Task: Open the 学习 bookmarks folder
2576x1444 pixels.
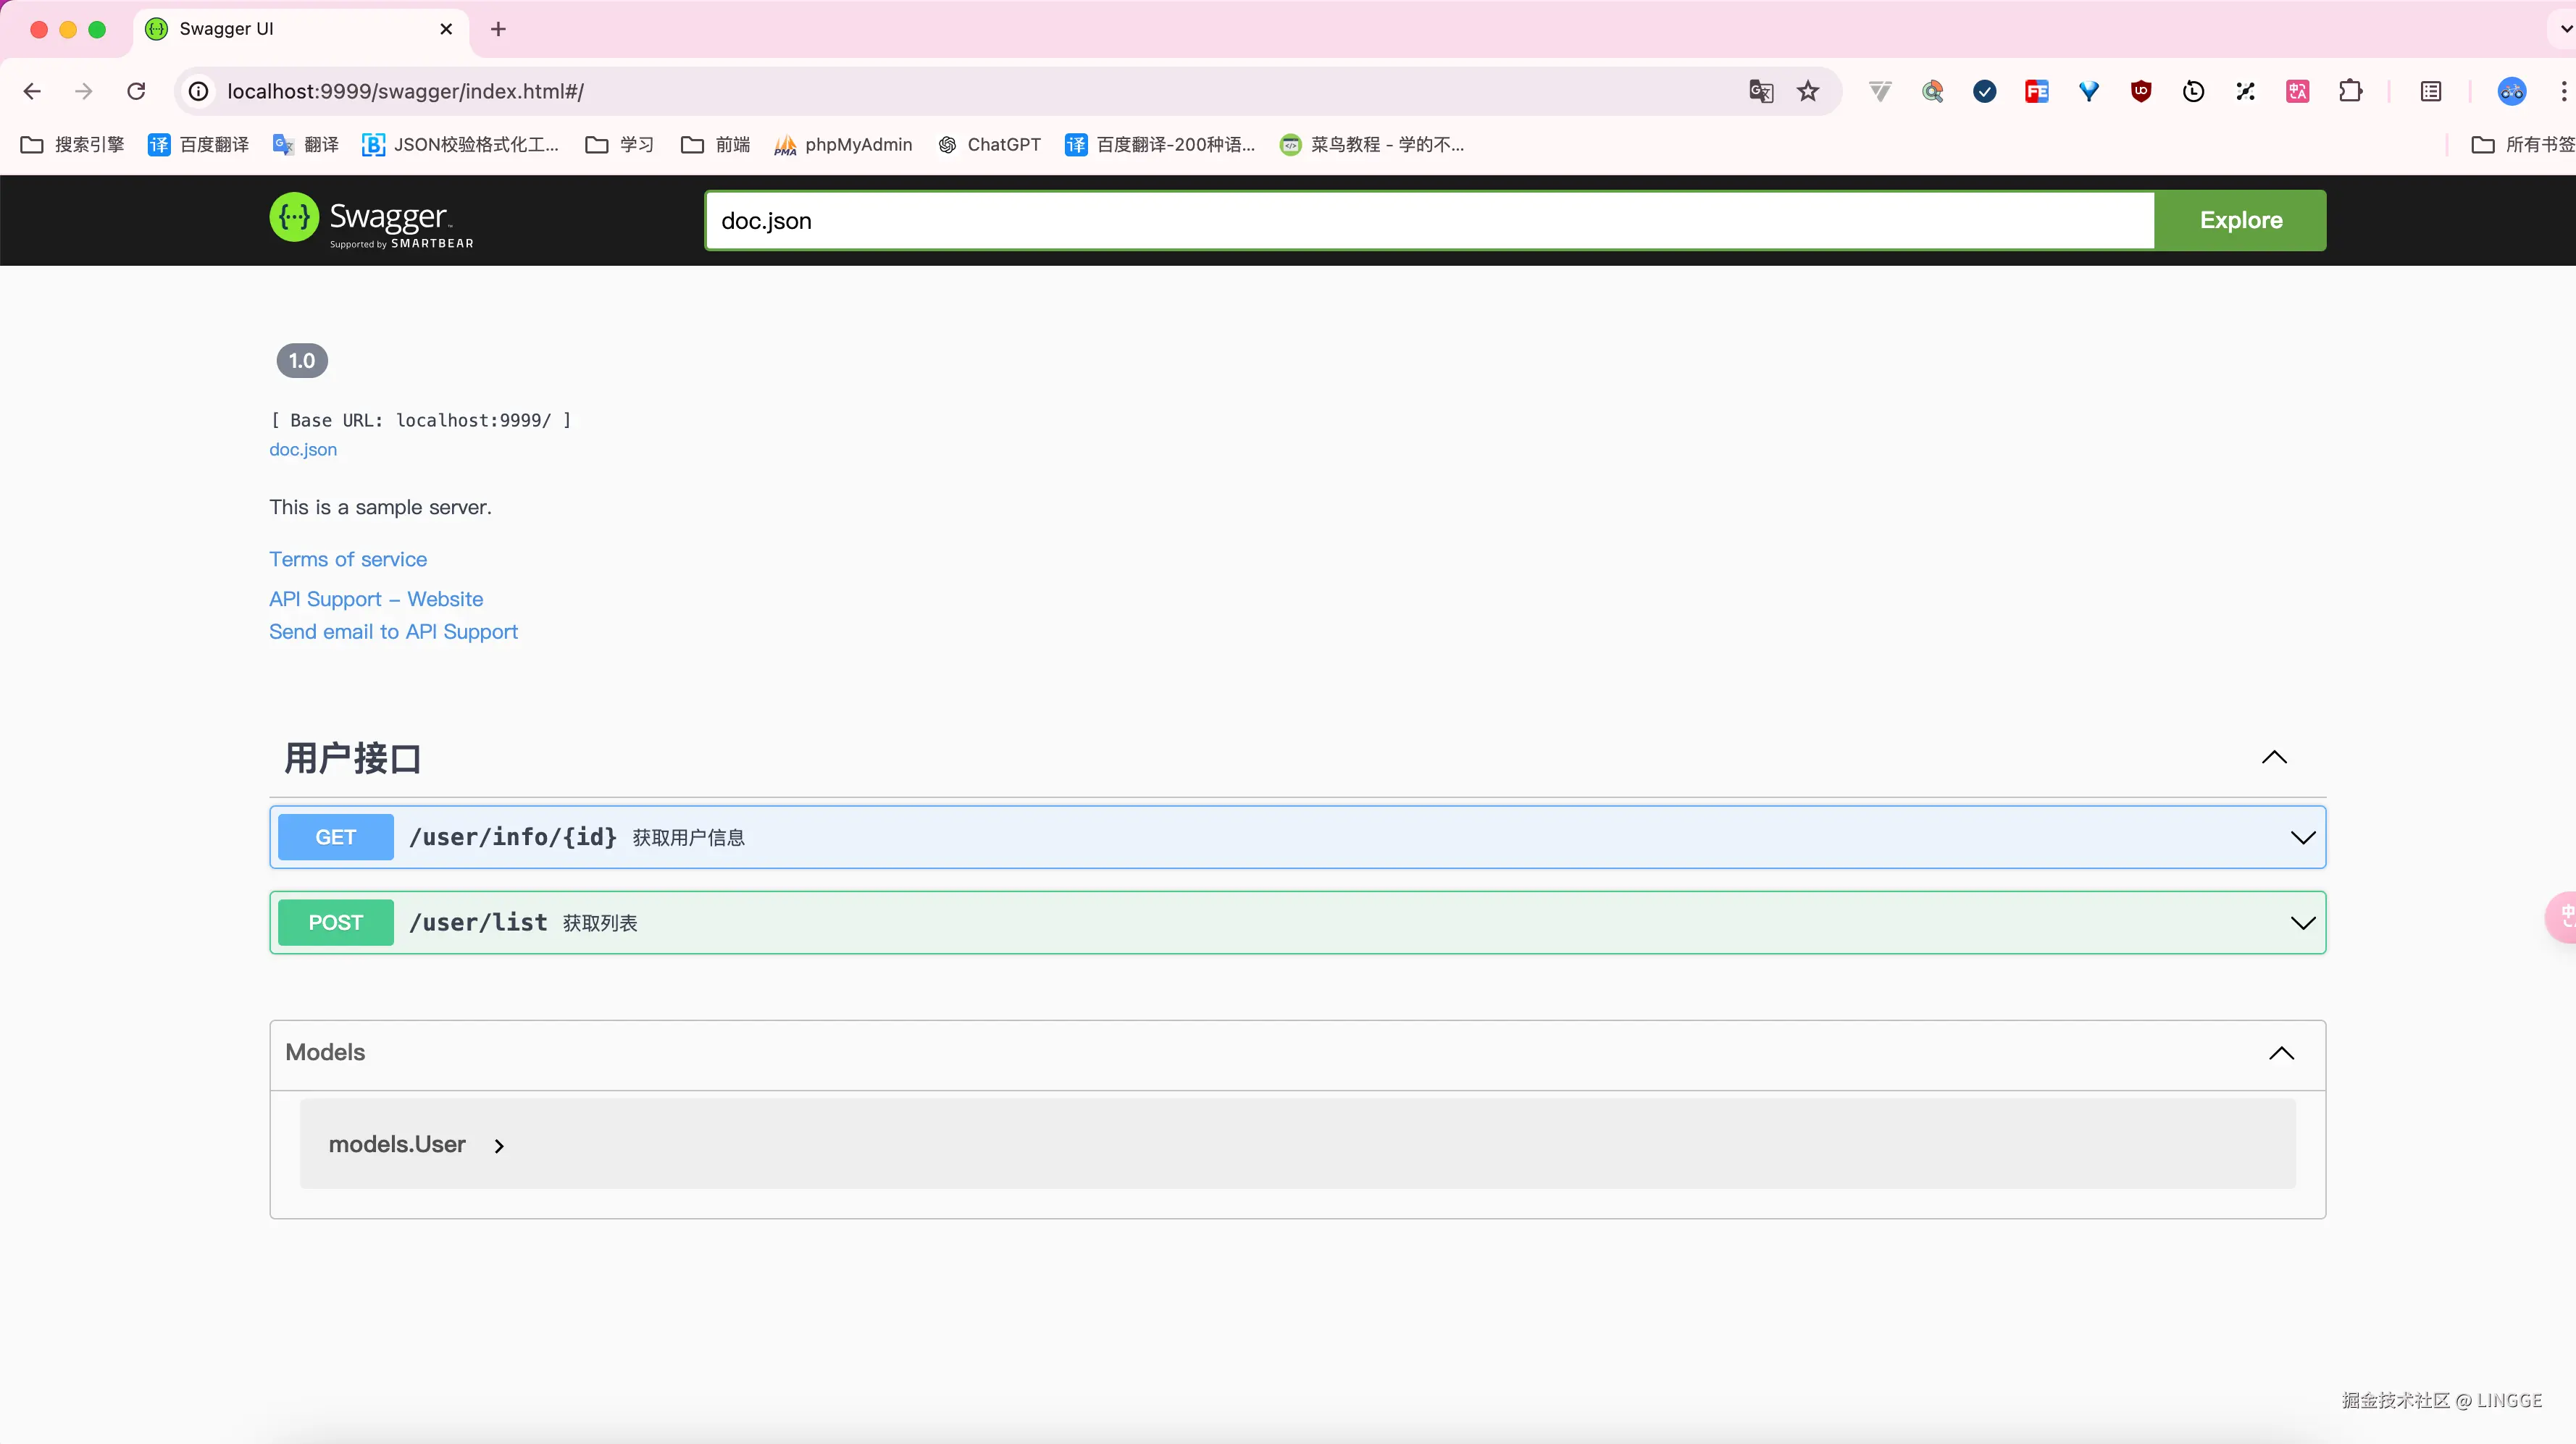Action: tap(619, 145)
